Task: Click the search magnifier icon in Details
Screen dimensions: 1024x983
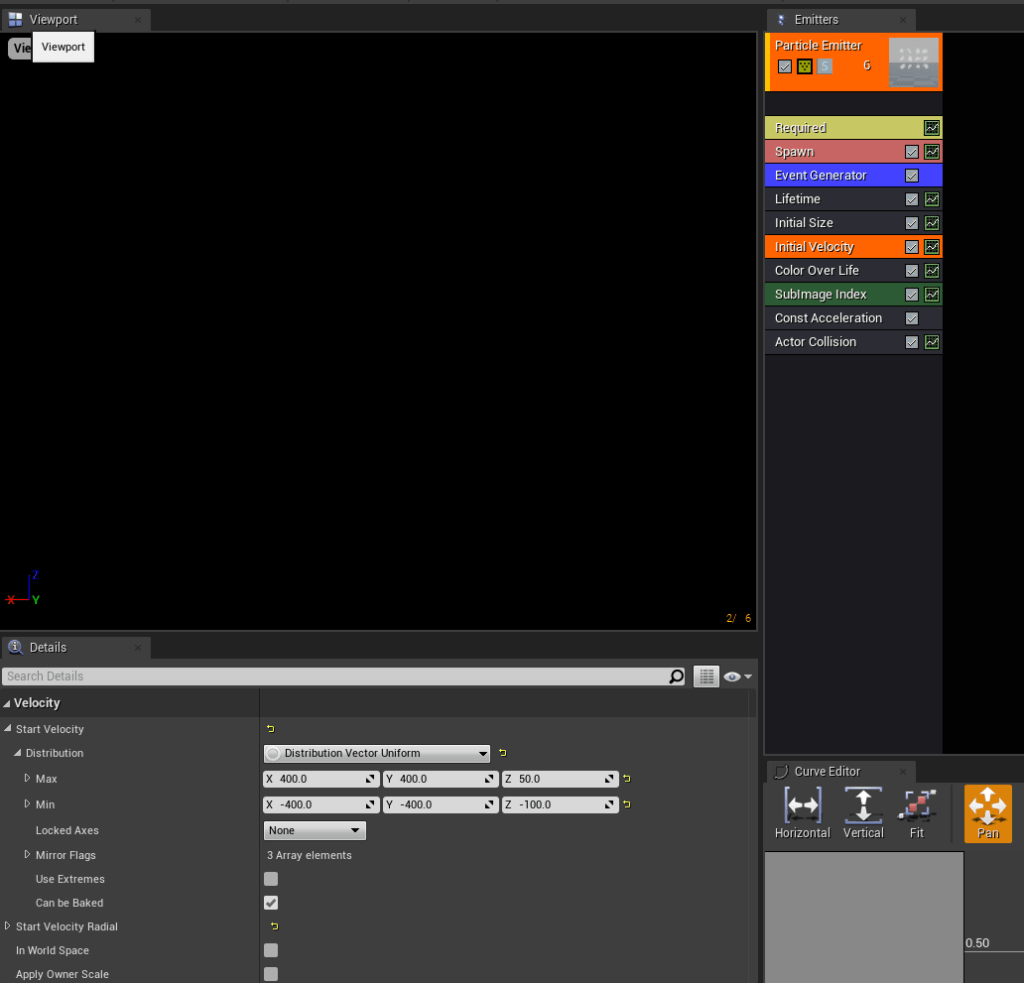Action: pyautogui.click(x=677, y=677)
